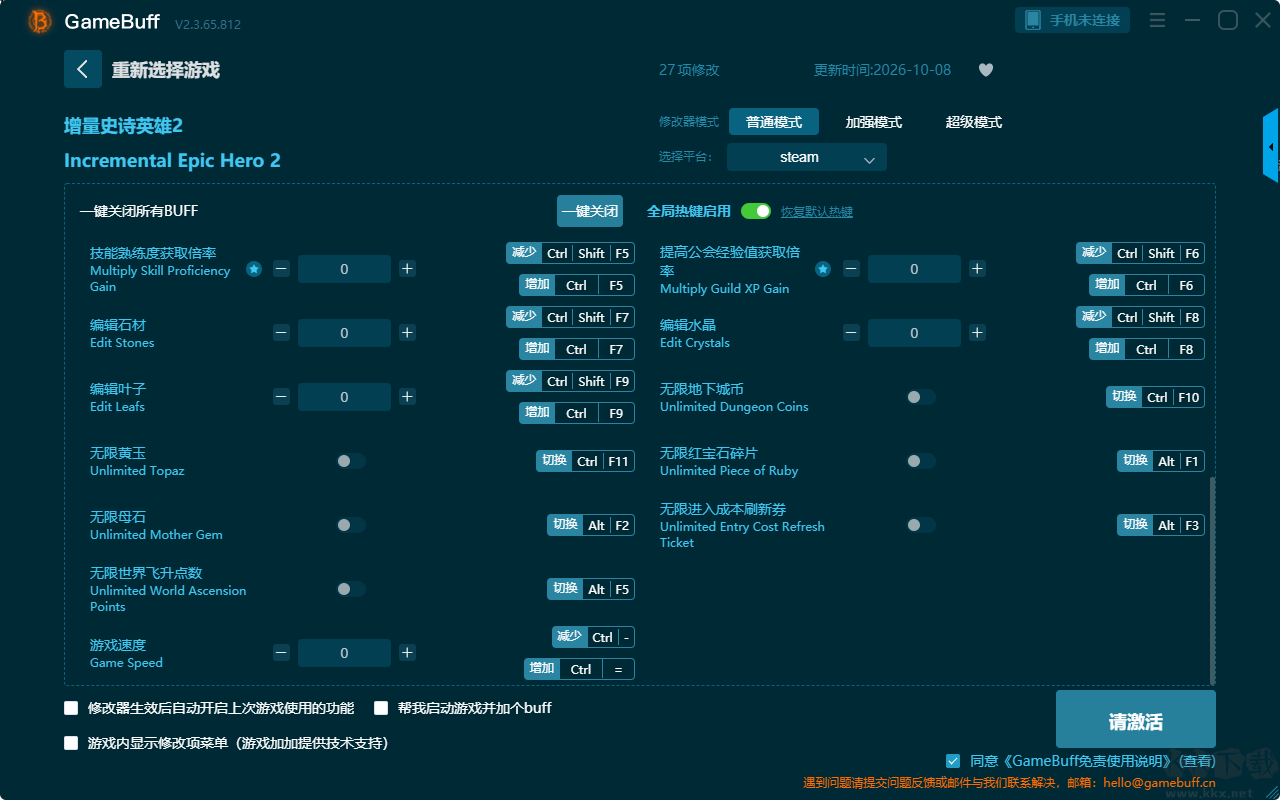The width and height of the screenshot is (1280, 800).
Task: Click plus icon for Edit Crystals
Action: click(x=977, y=333)
